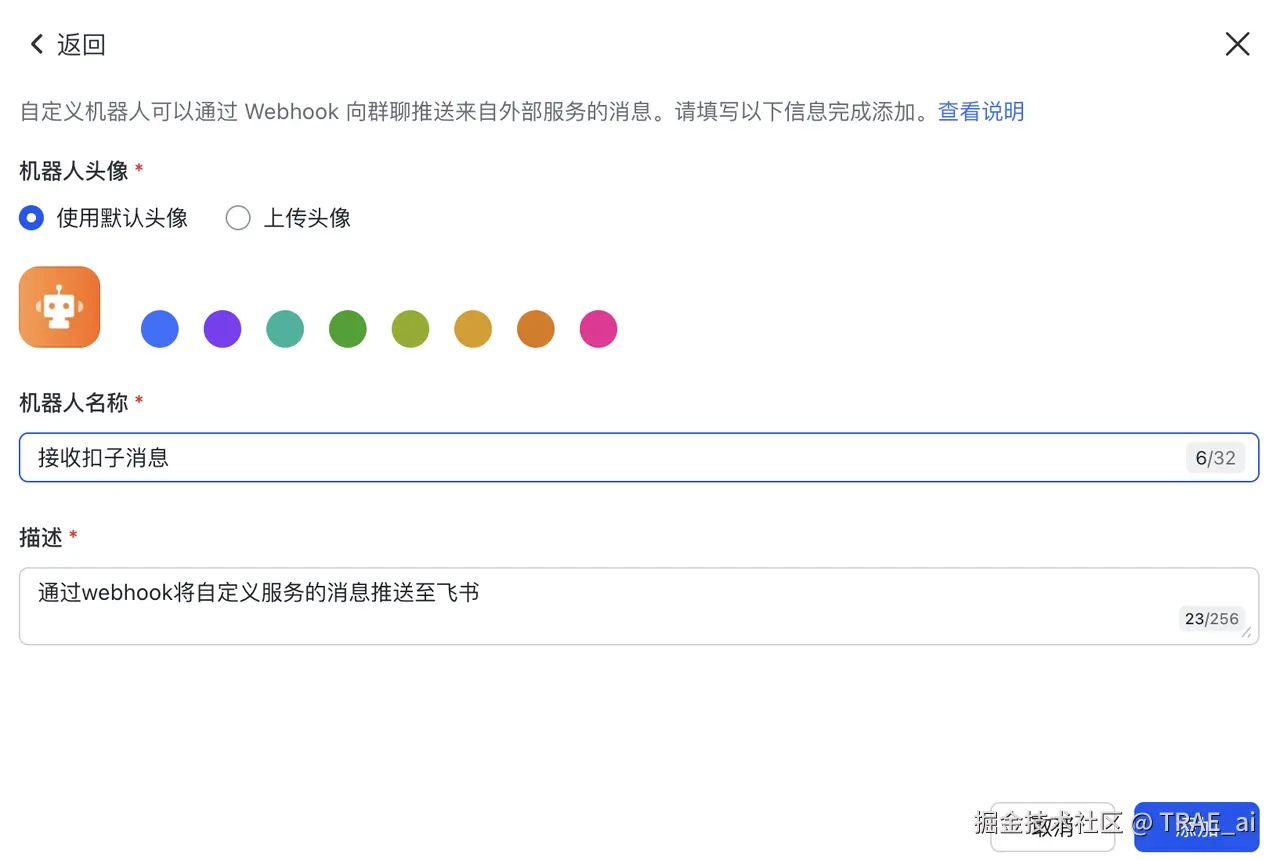Image resolution: width=1280 pixels, height=860 pixels.
Task: Set avatar color to orange circle
Action: (536, 329)
